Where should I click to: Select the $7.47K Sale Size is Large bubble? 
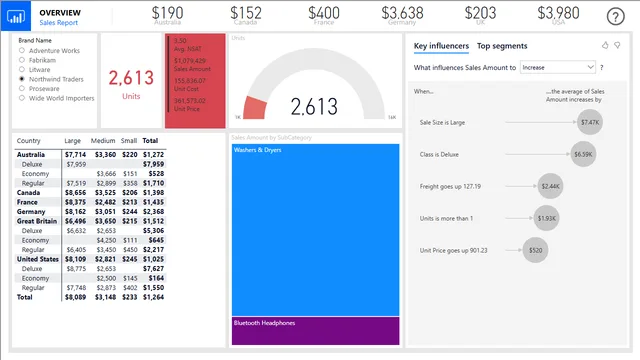tap(590, 122)
